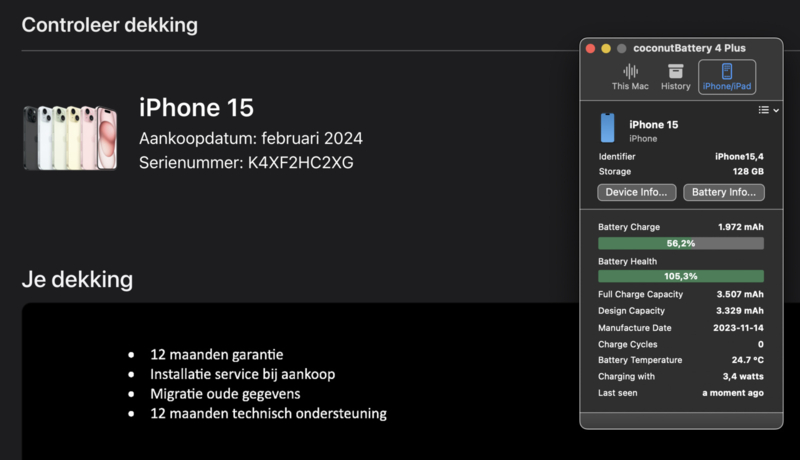This screenshot has height=460, width=800.
Task: Click Migratie oude gegevens bullet
Action: point(225,394)
